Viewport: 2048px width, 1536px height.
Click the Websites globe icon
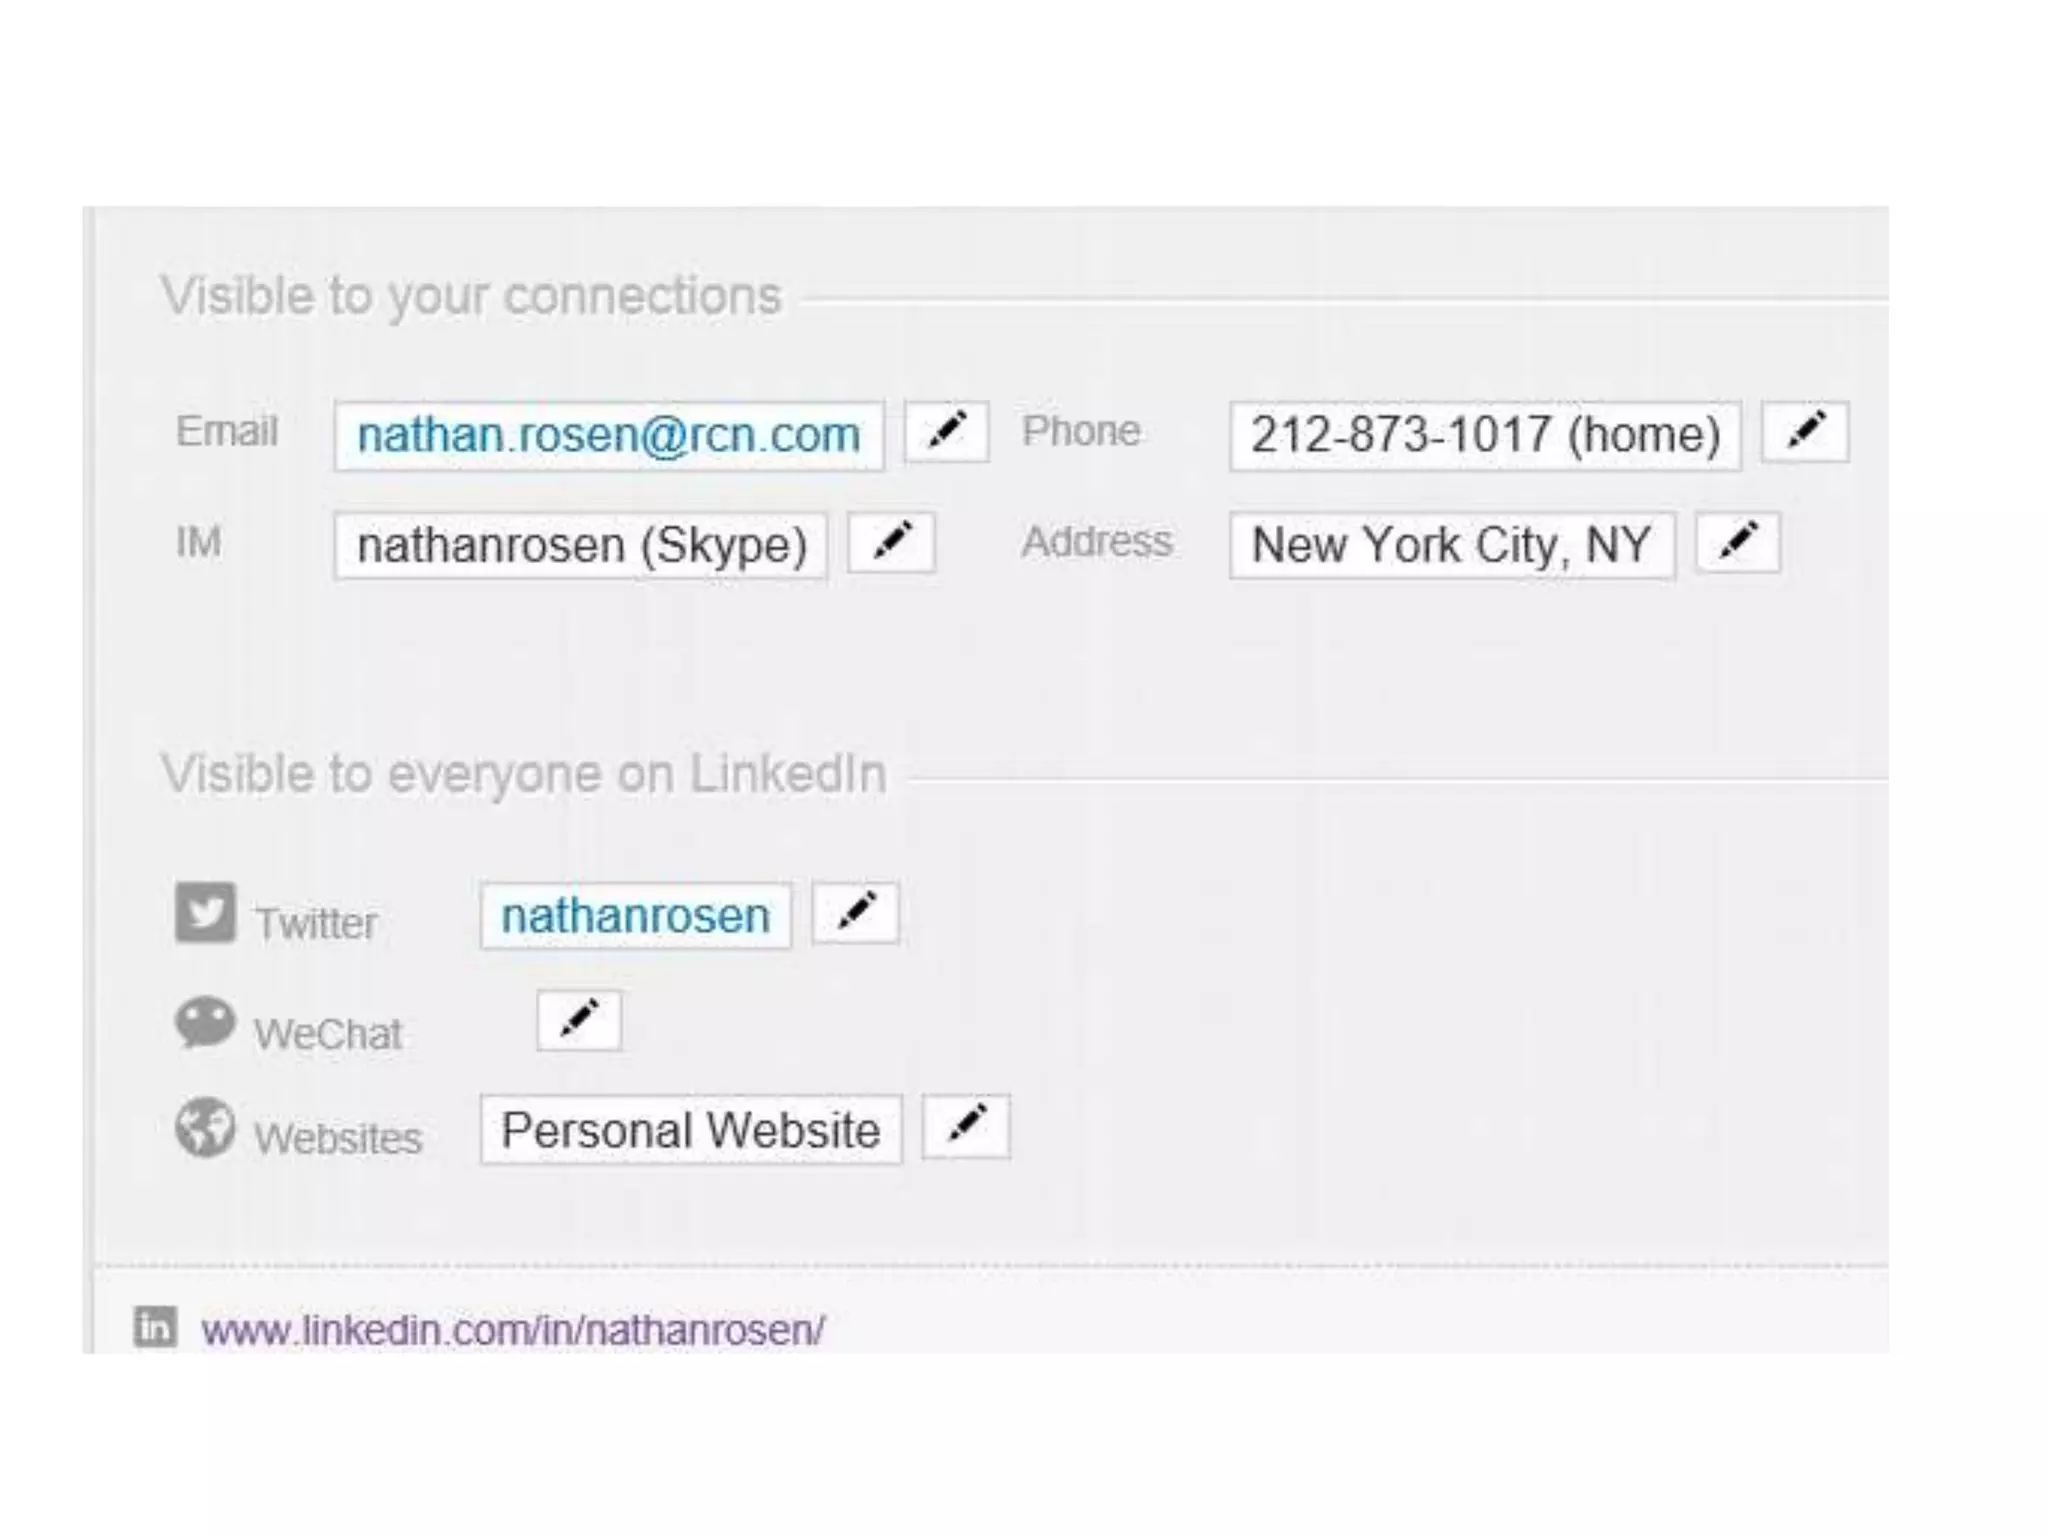pyautogui.click(x=205, y=1127)
